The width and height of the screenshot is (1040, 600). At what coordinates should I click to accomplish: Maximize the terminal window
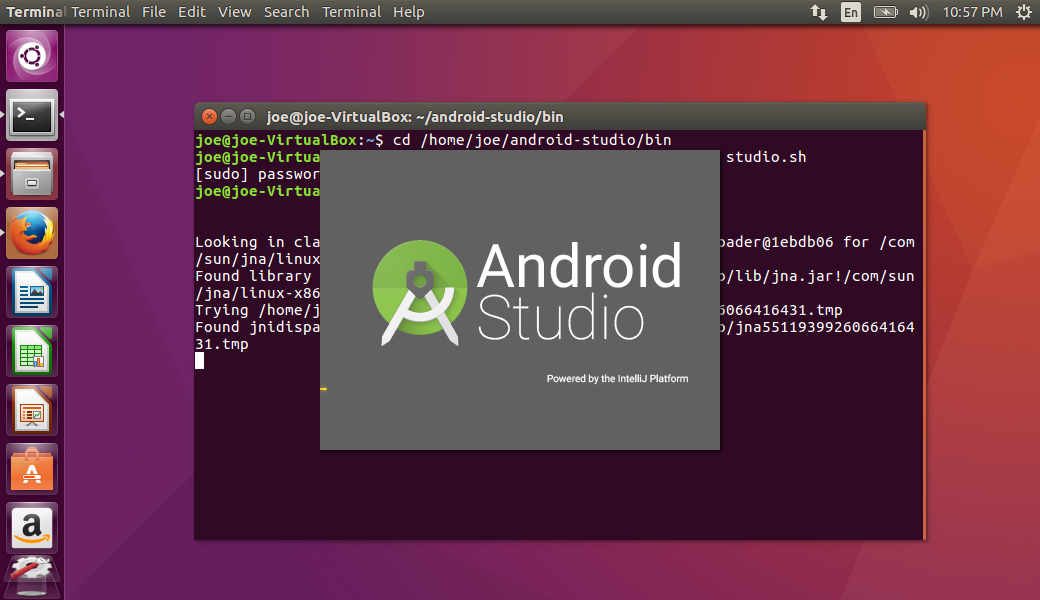click(x=247, y=117)
